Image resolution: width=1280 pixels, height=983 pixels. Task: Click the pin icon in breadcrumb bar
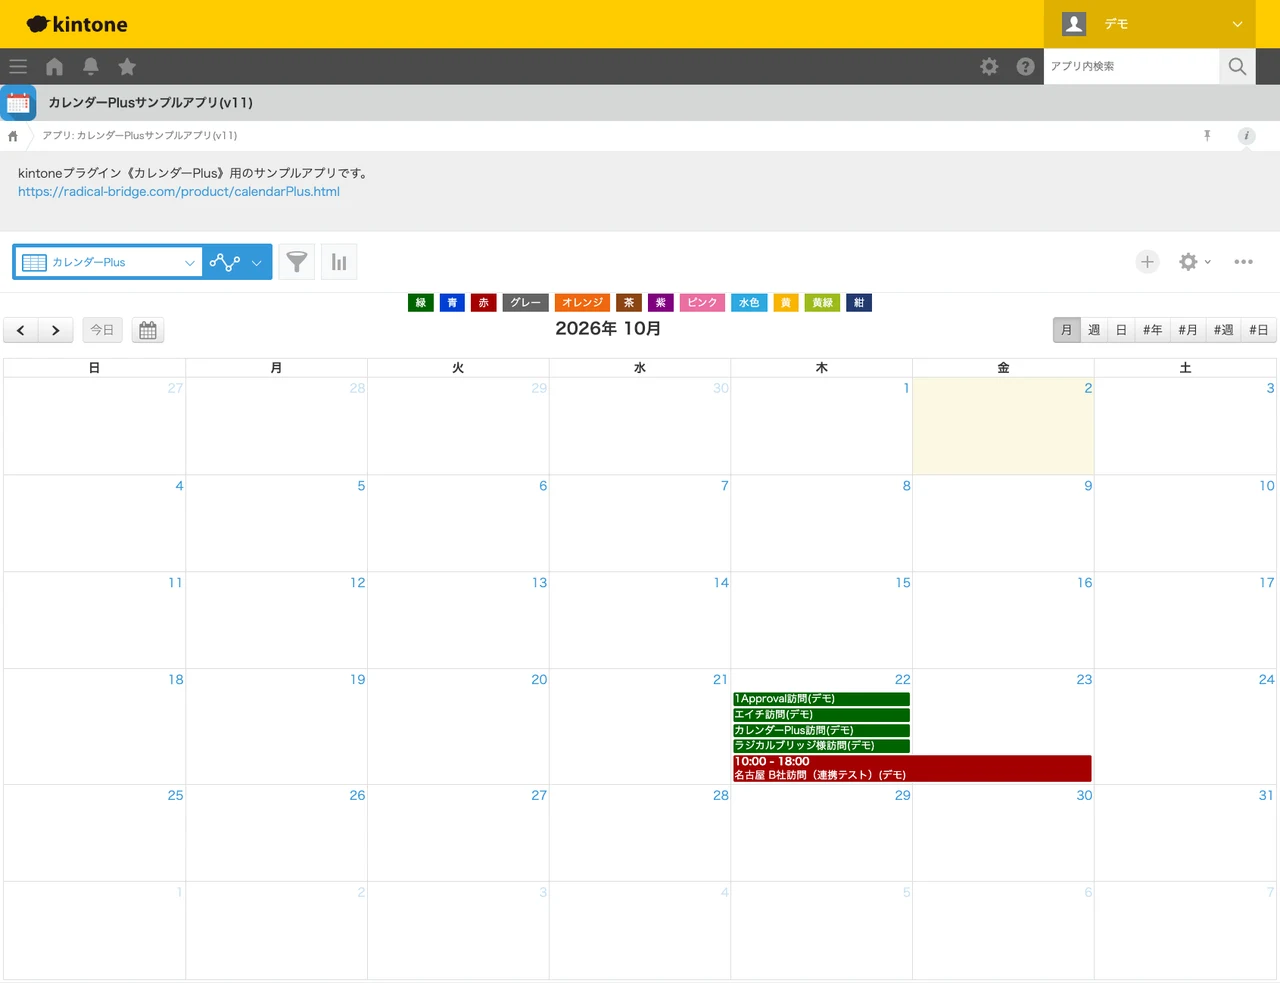point(1207,135)
